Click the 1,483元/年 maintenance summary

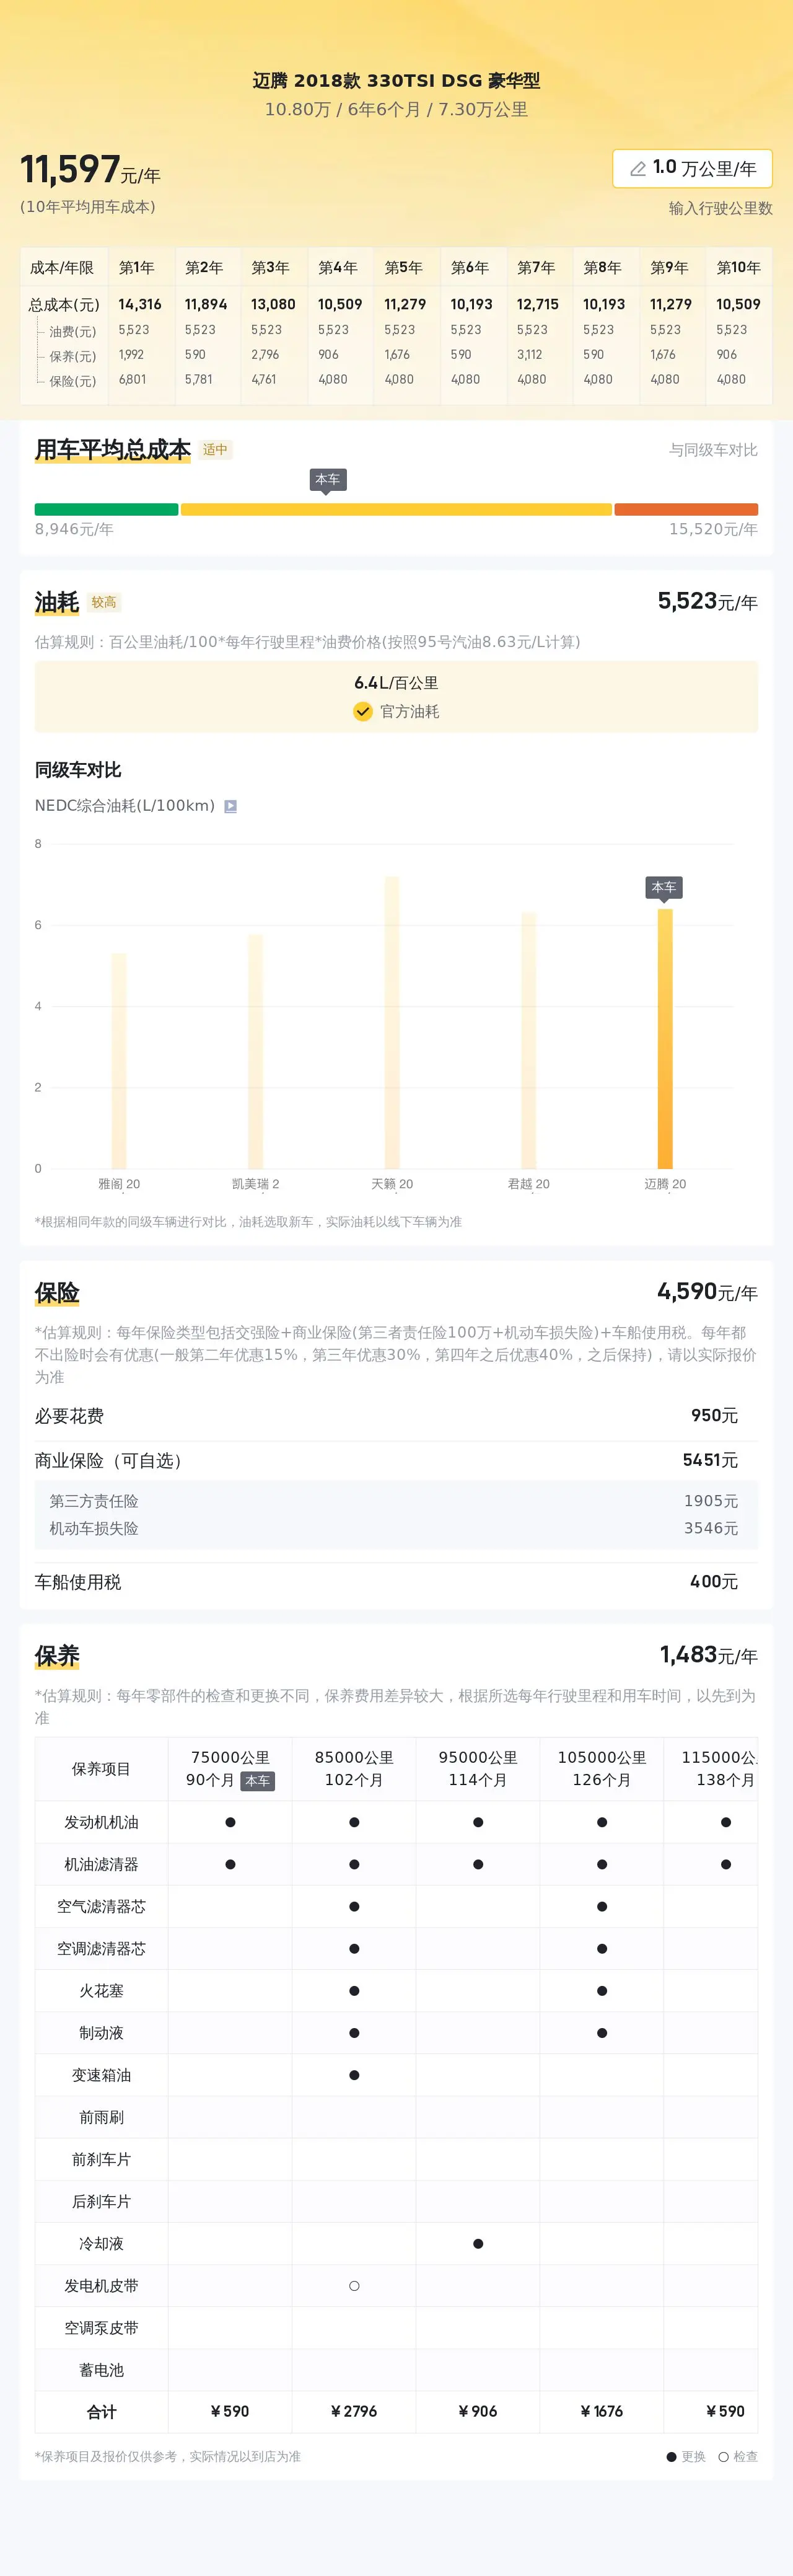click(708, 1655)
